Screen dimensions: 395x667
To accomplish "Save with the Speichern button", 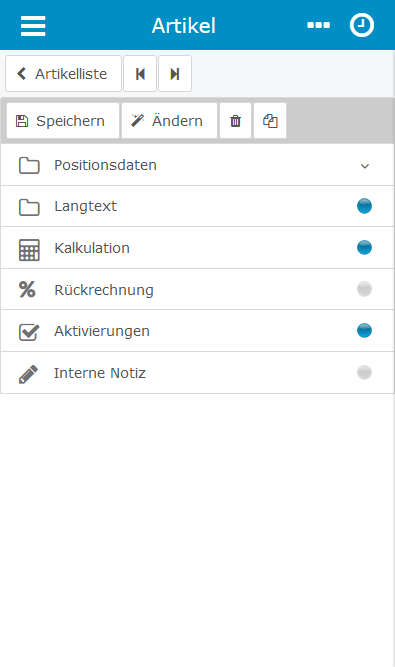I will 63,121.
